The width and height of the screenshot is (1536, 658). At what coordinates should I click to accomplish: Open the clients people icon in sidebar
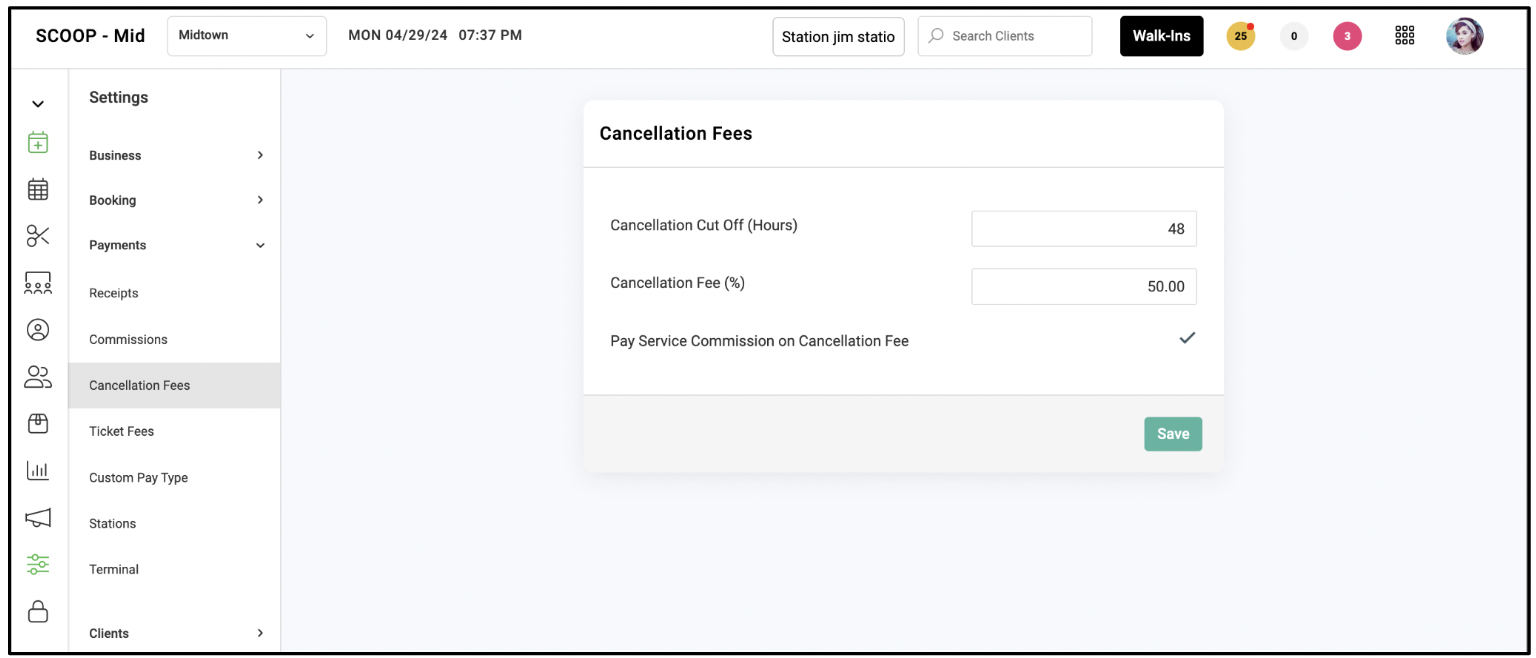tap(38, 377)
